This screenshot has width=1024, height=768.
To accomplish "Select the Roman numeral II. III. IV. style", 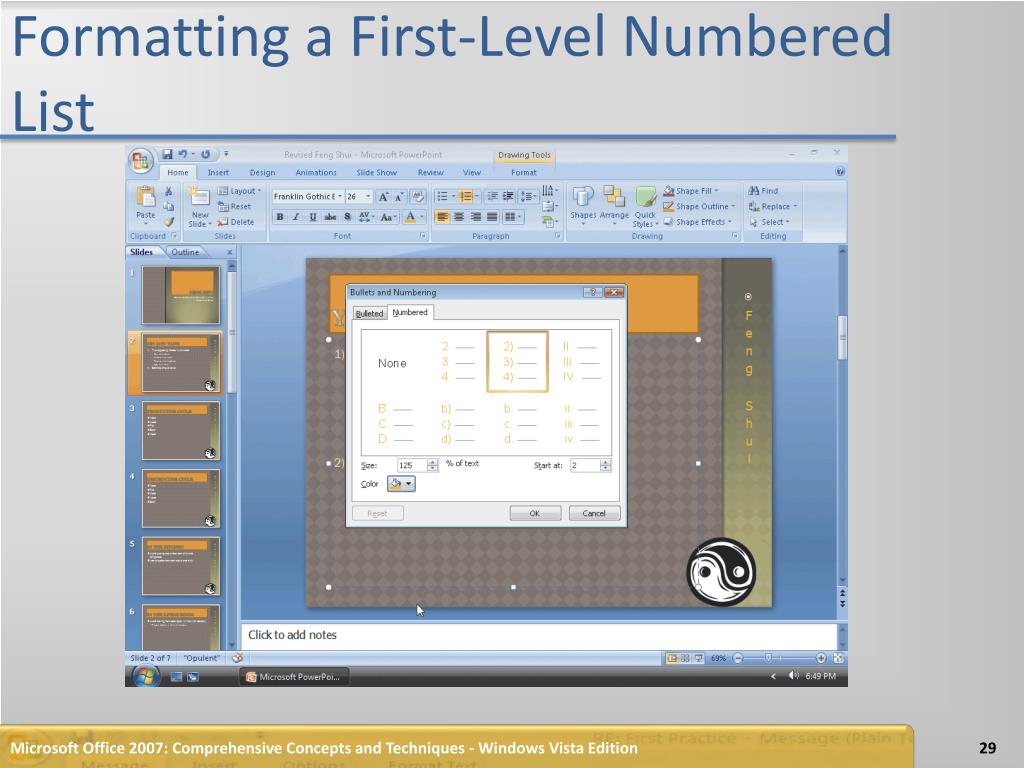I will coord(580,361).
